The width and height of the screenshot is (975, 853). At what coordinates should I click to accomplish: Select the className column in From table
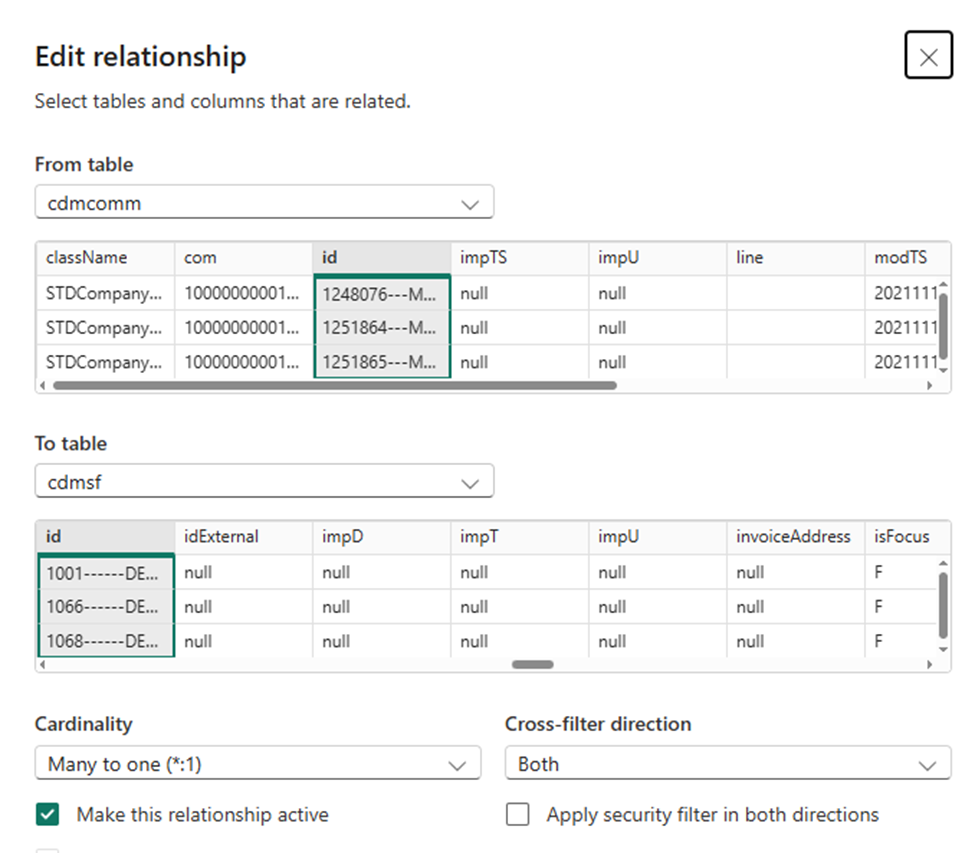point(106,258)
